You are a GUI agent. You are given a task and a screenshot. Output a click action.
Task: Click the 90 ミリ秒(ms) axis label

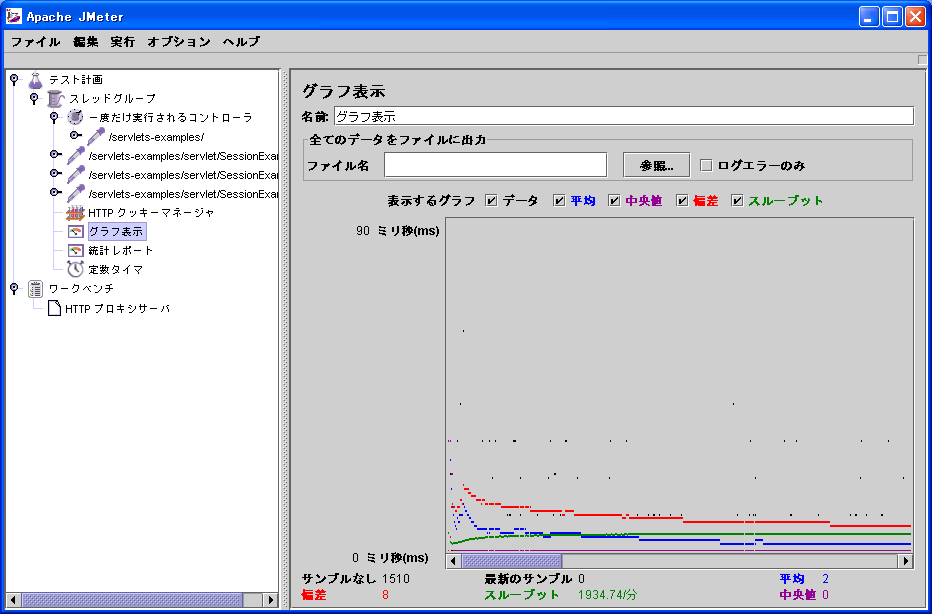[x=398, y=231]
